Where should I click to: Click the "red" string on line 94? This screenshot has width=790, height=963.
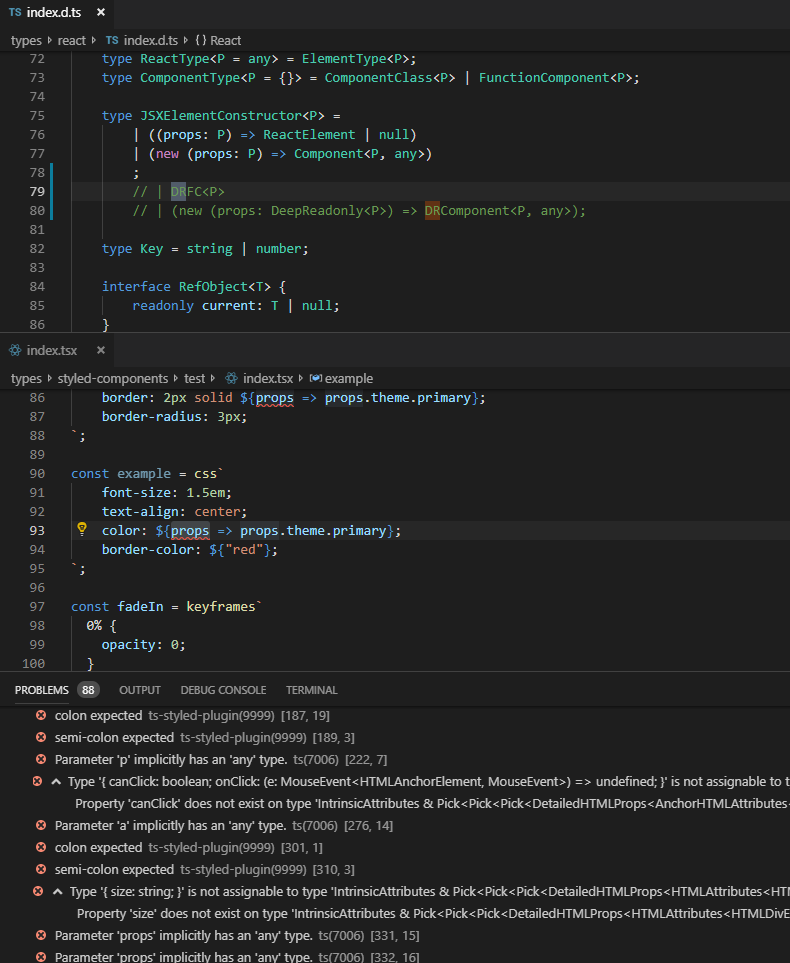(244, 550)
